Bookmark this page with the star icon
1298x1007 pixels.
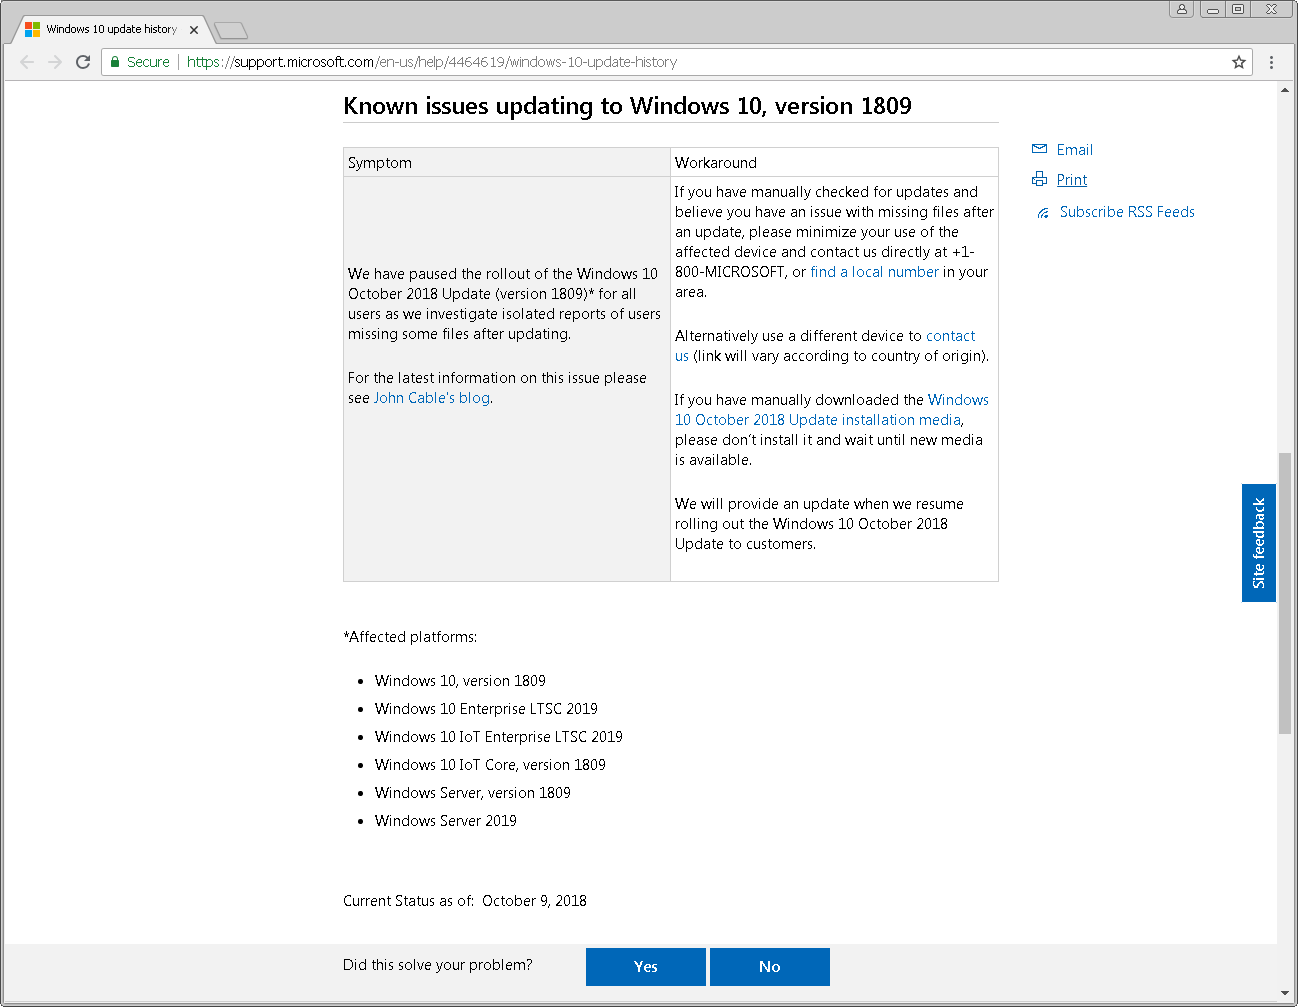(x=1239, y=62)
